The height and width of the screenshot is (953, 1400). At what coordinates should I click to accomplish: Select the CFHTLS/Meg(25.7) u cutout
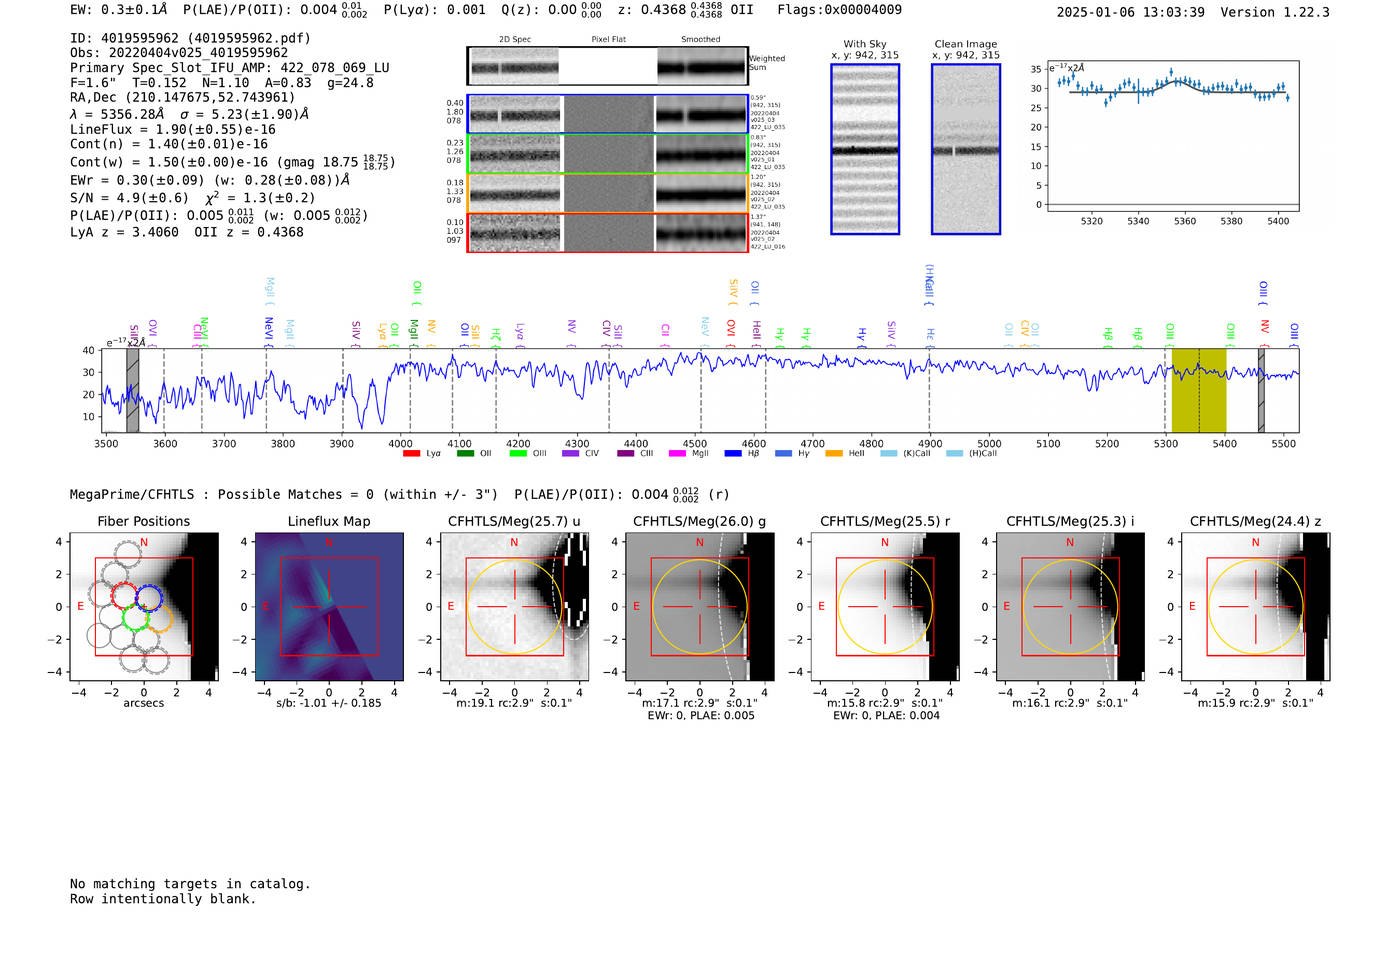(514, 607)
